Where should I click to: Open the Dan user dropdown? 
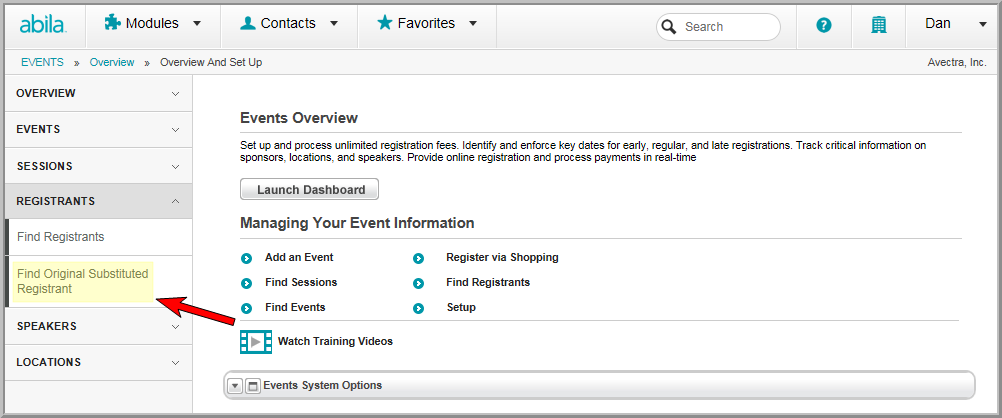[956, 24]
